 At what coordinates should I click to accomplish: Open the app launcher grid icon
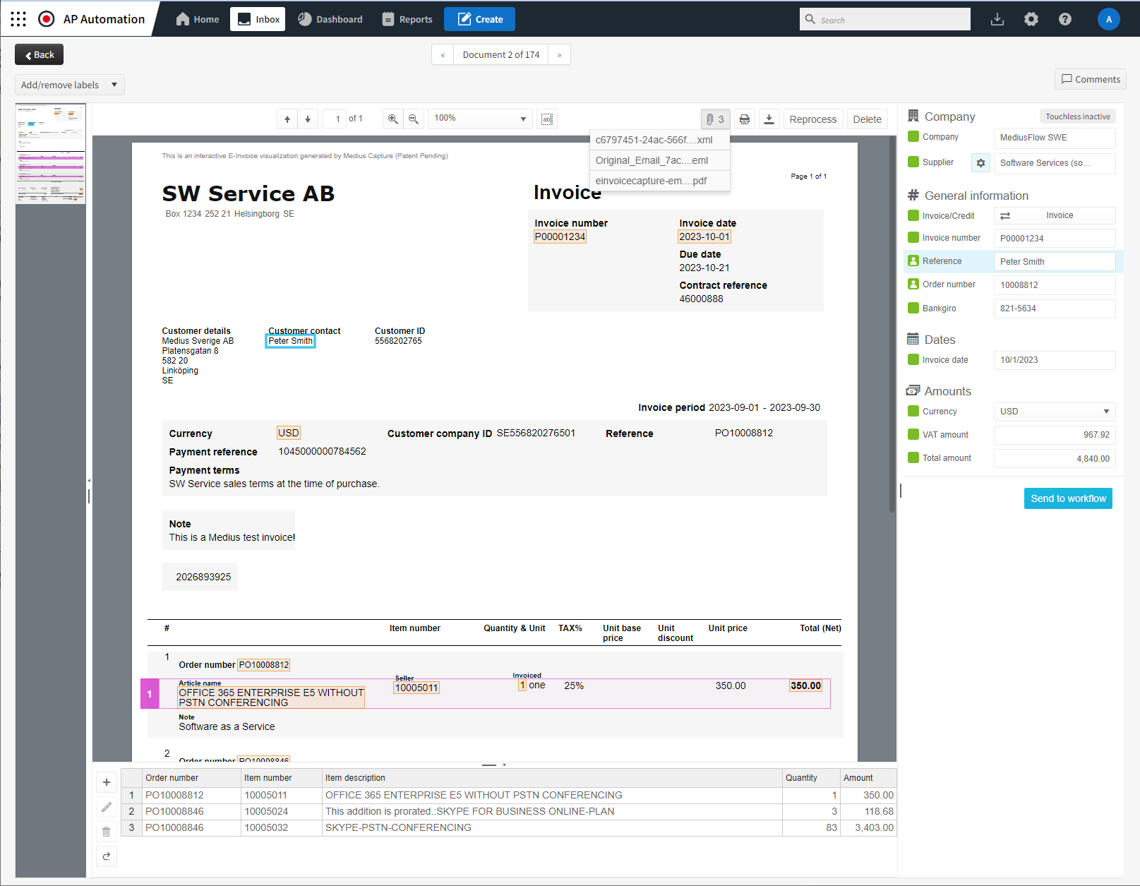(18, 19)
